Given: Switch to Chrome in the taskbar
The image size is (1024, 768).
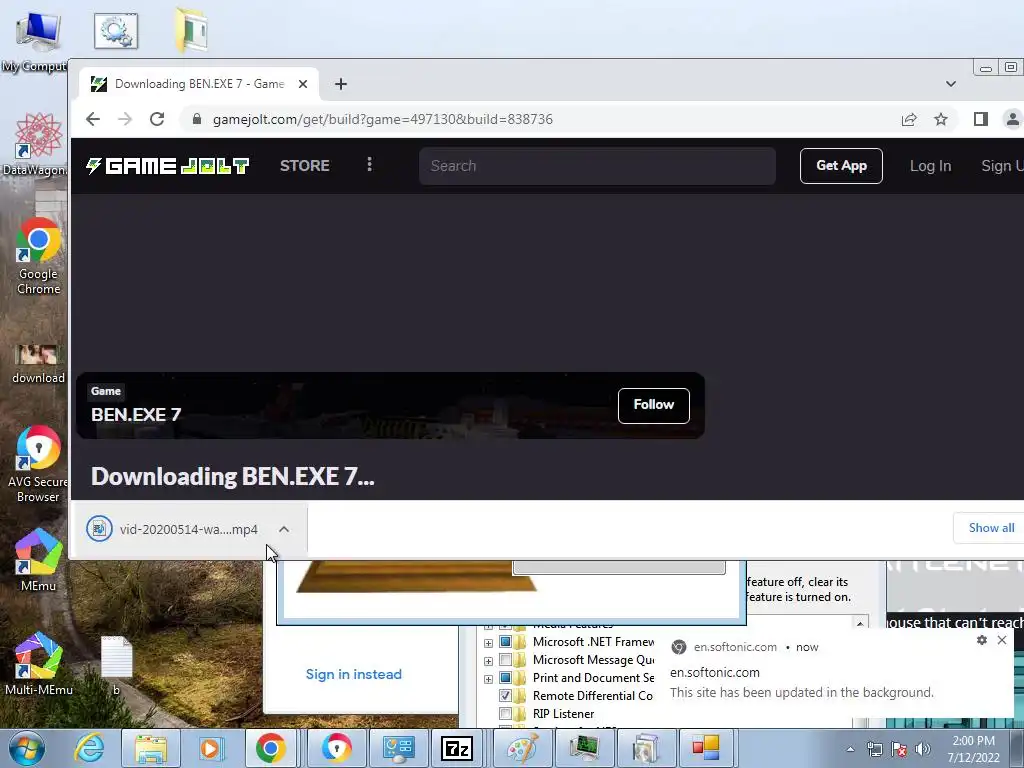Looking at the screenshot, I should pyautogui.click(x=270, y=748).
